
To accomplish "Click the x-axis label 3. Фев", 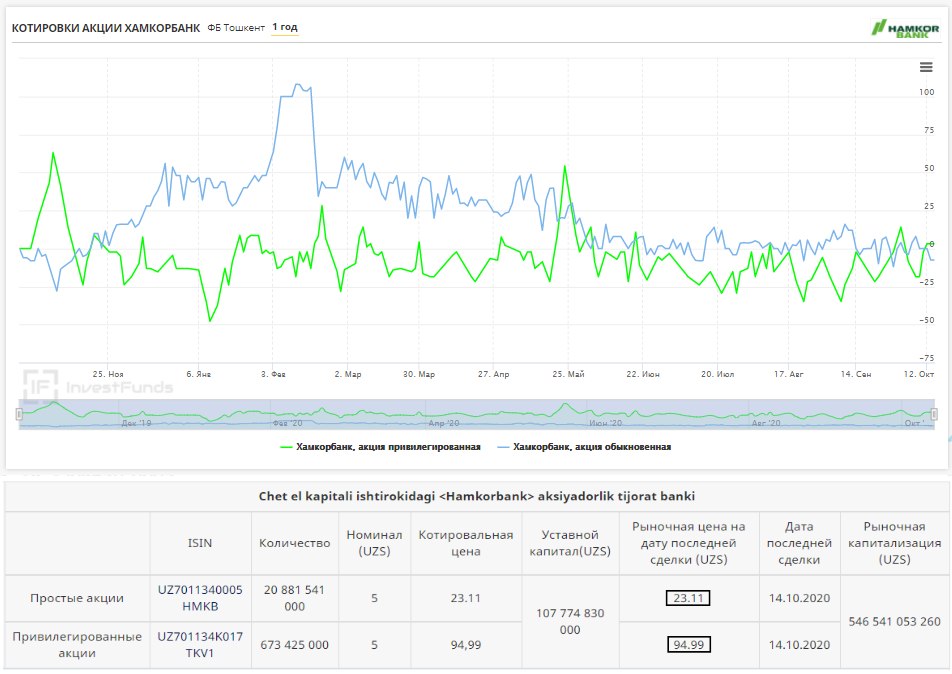I will click(x=273, y=374).
